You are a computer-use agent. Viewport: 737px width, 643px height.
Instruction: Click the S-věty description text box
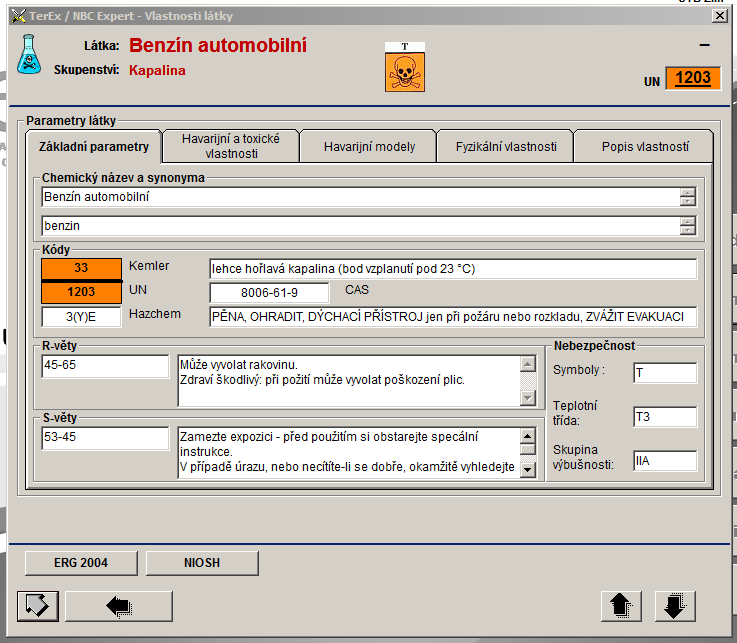(349, 452)
